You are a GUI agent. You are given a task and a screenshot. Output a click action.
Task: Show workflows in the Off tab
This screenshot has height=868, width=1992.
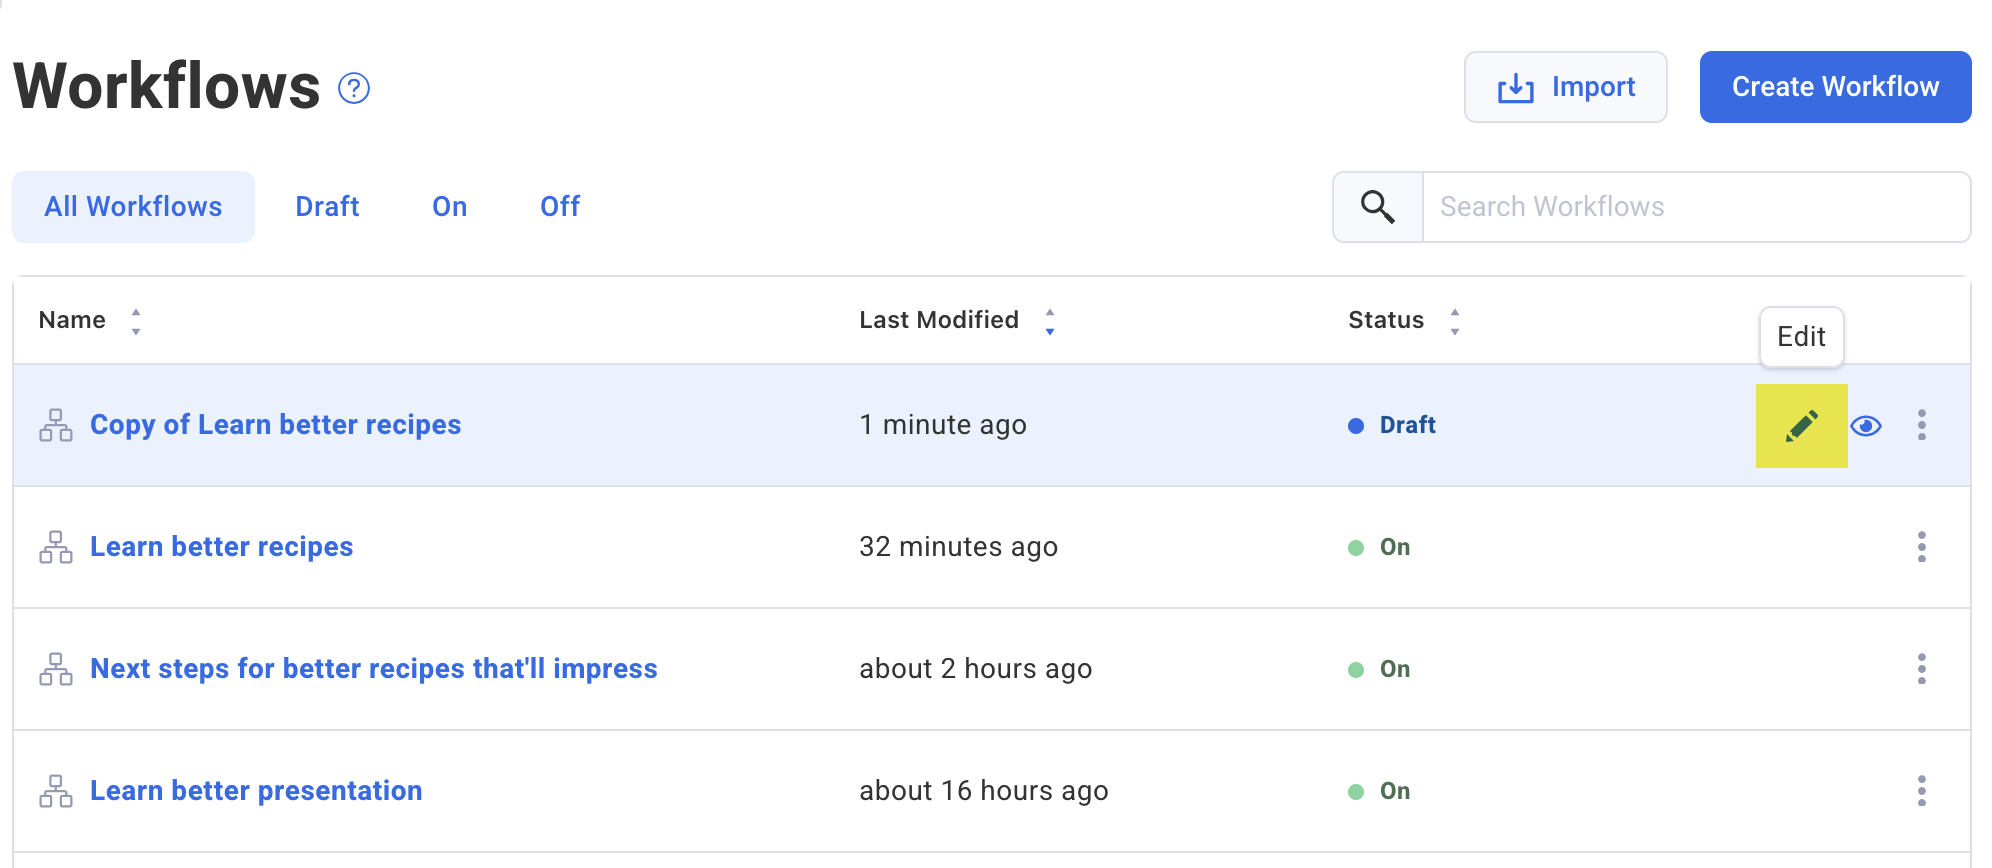[x=560, y=207]
